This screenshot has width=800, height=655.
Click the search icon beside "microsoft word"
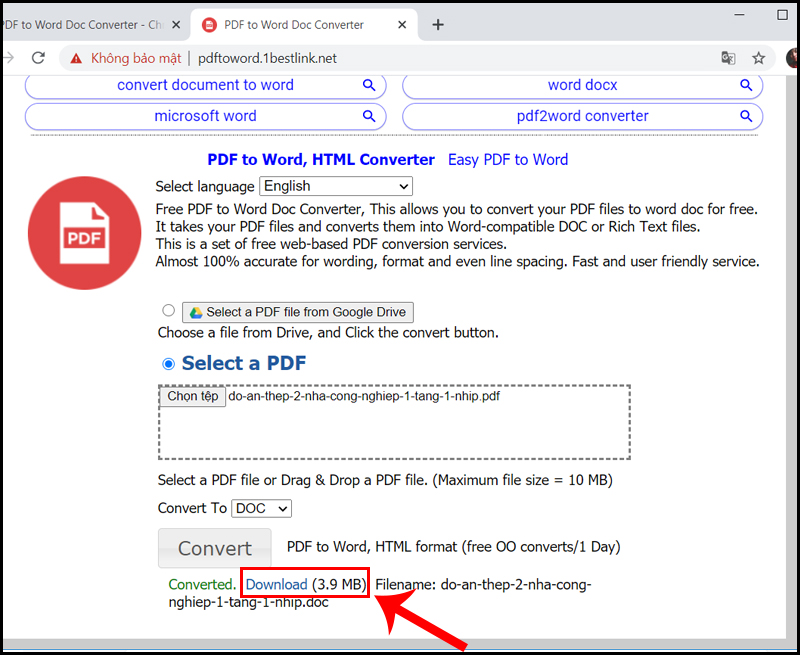pos(370,116)
